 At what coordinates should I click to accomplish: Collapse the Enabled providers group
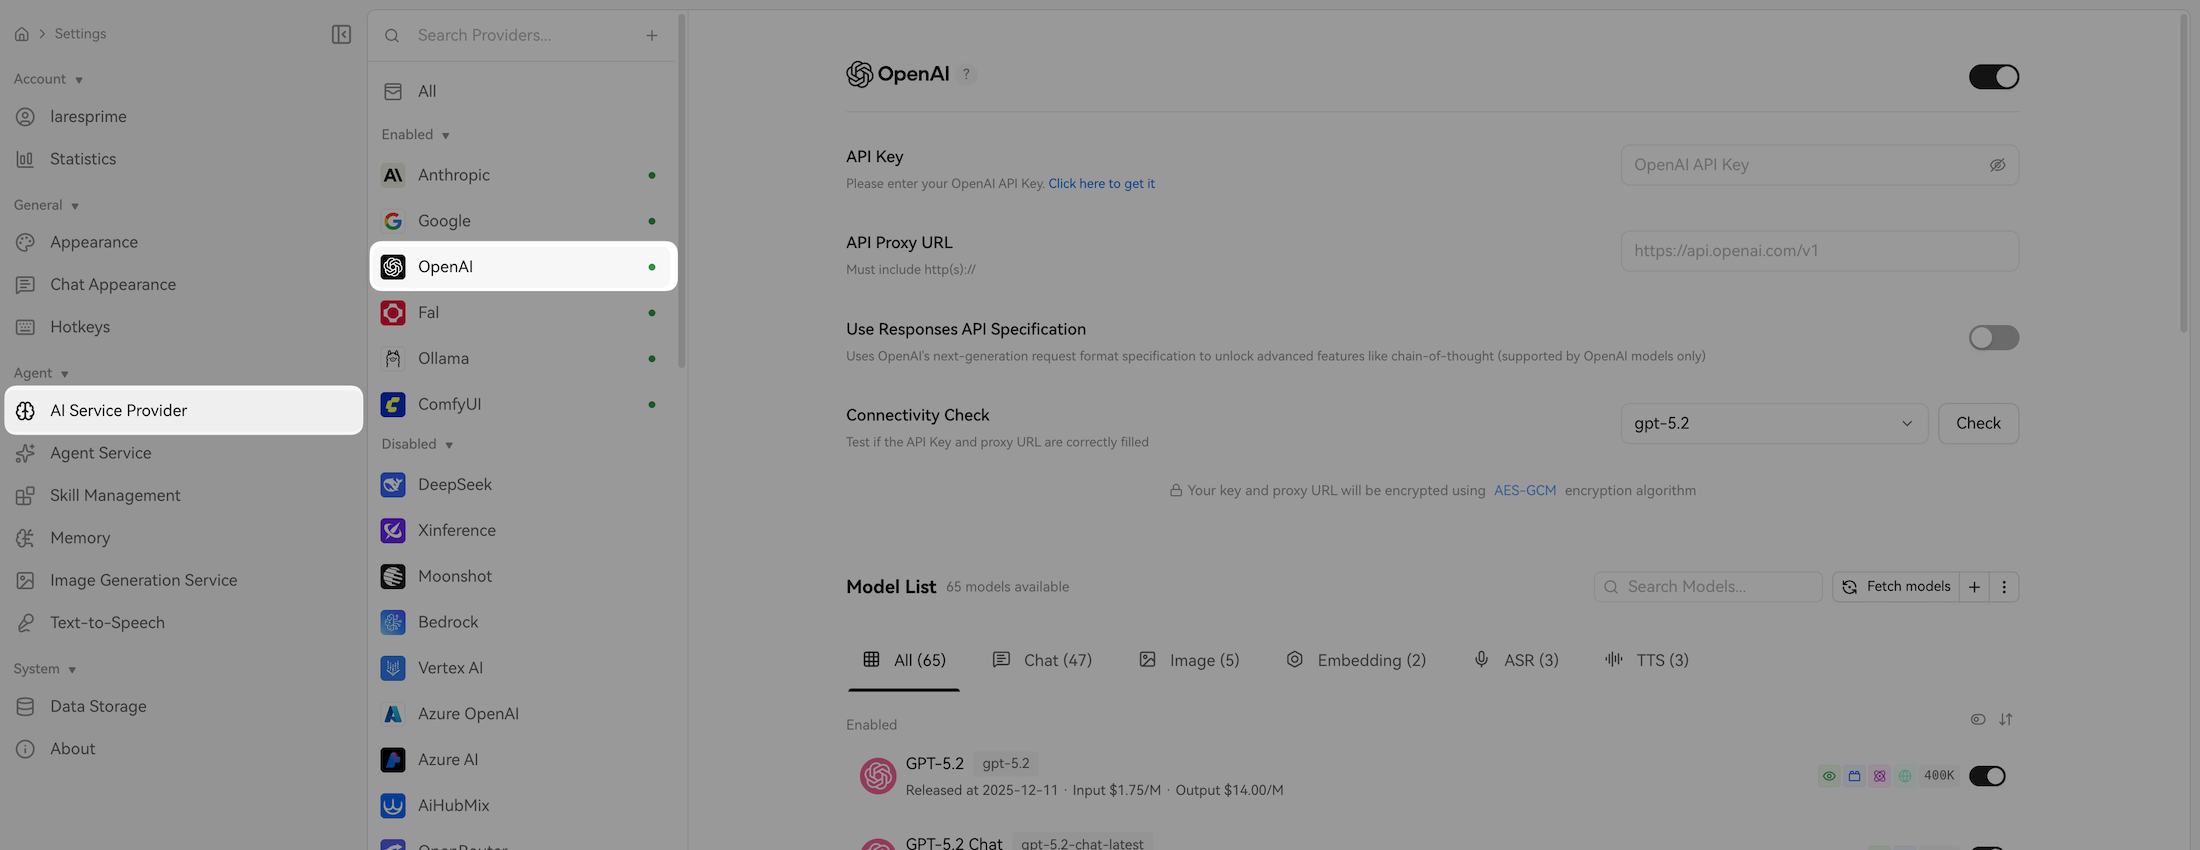(x=415, y=135)
